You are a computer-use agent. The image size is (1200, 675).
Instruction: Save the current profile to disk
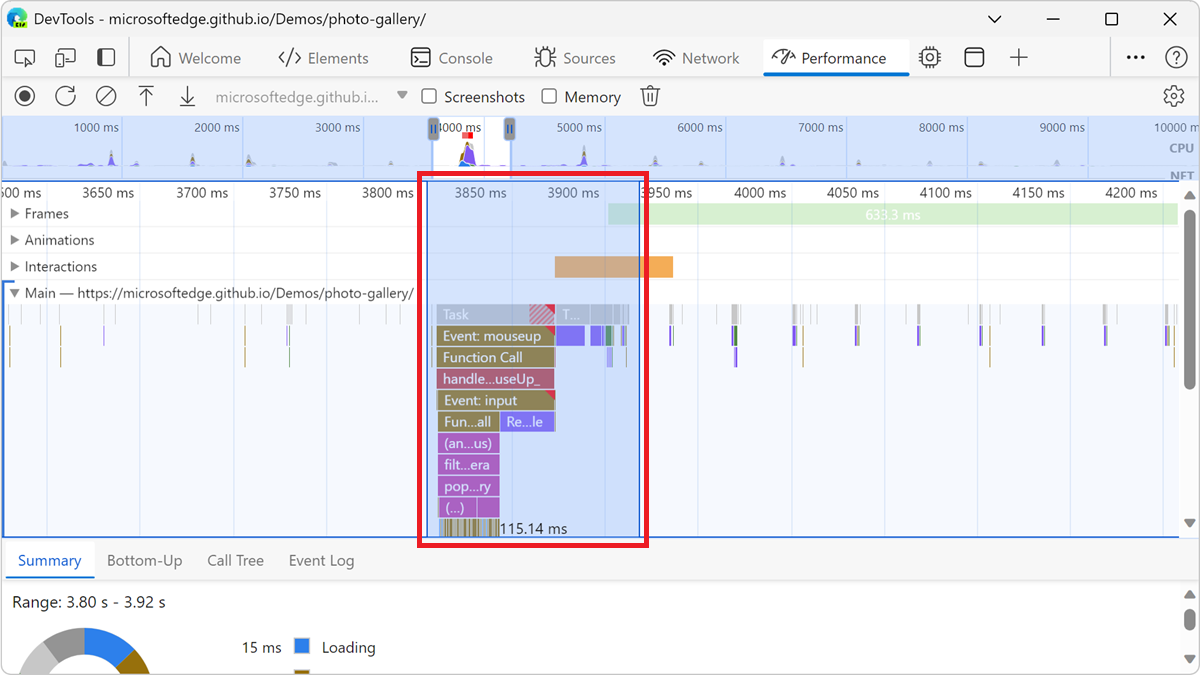click(x=186, y=96)
